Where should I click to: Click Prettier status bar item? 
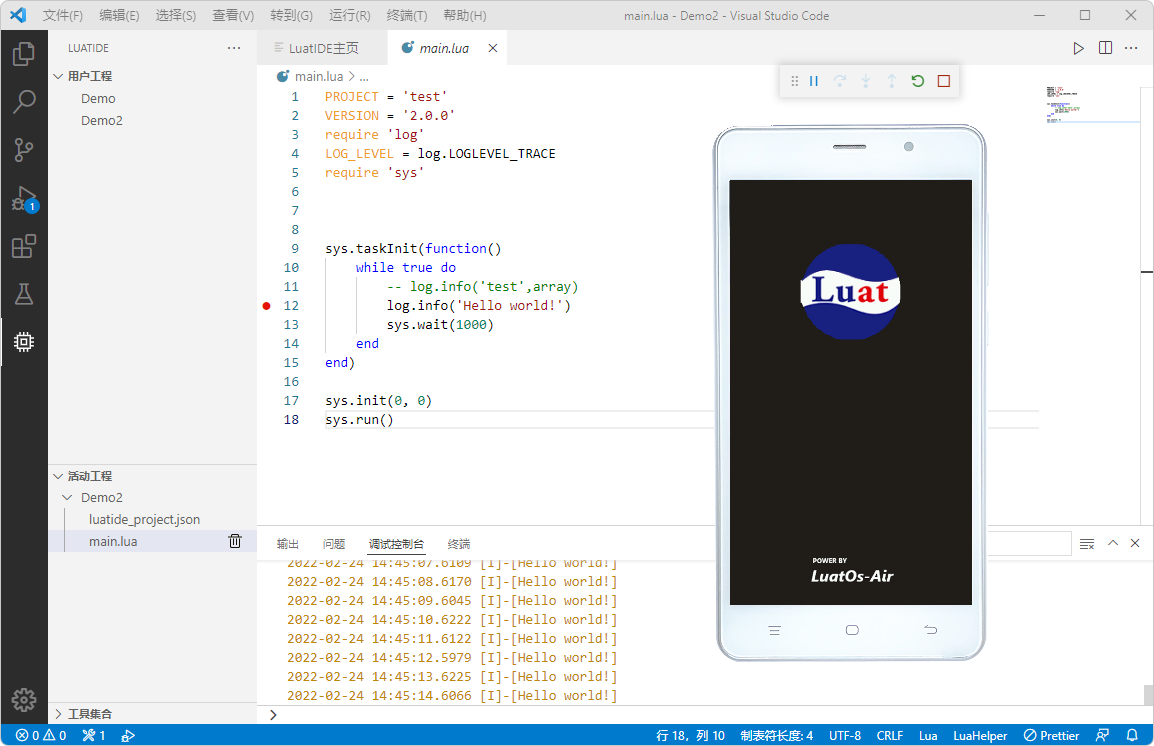tap(1051, 735)
